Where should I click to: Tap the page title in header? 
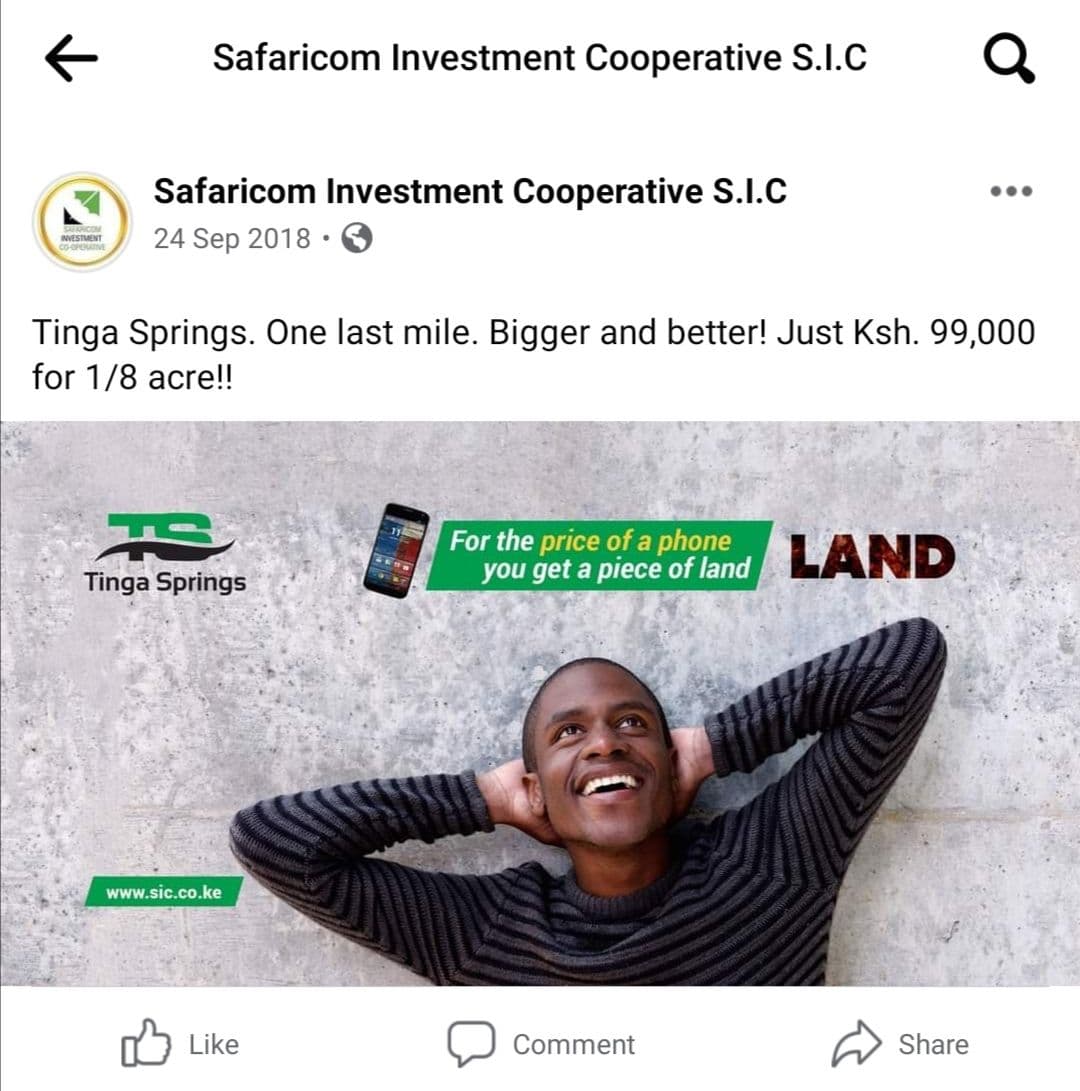[x=539, y=58]
